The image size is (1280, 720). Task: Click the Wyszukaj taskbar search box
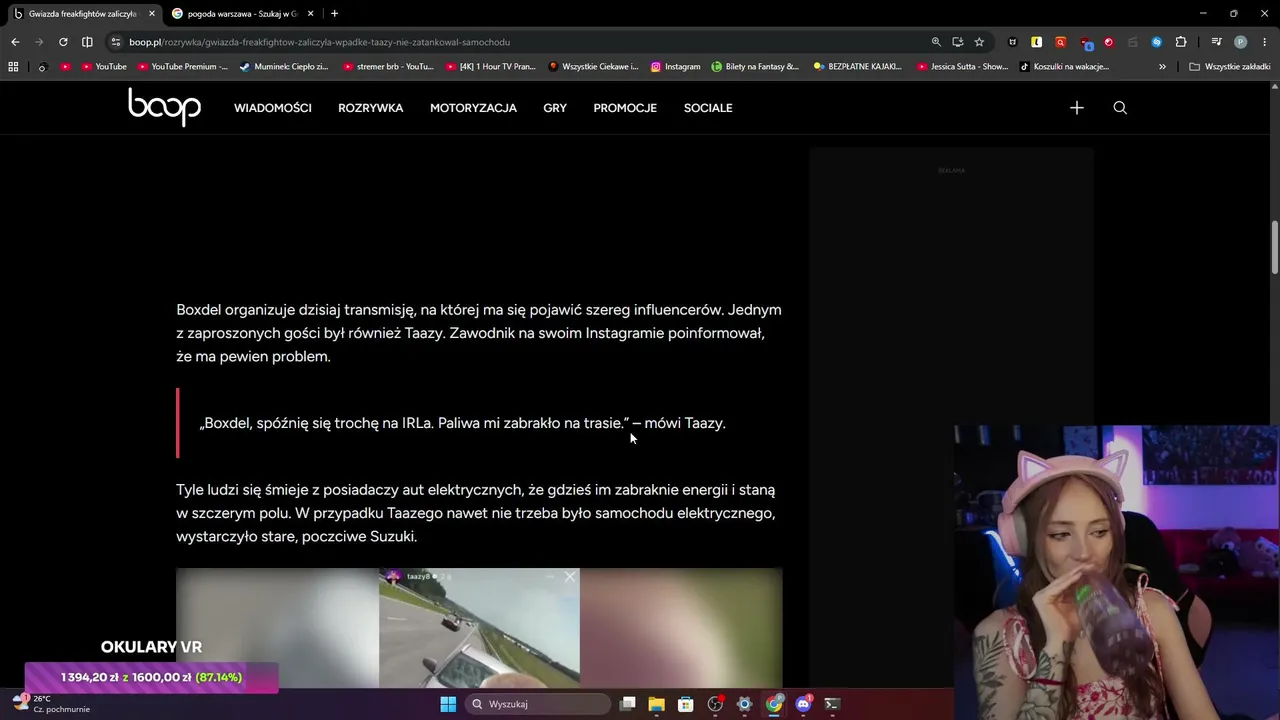tap(538, 704)
